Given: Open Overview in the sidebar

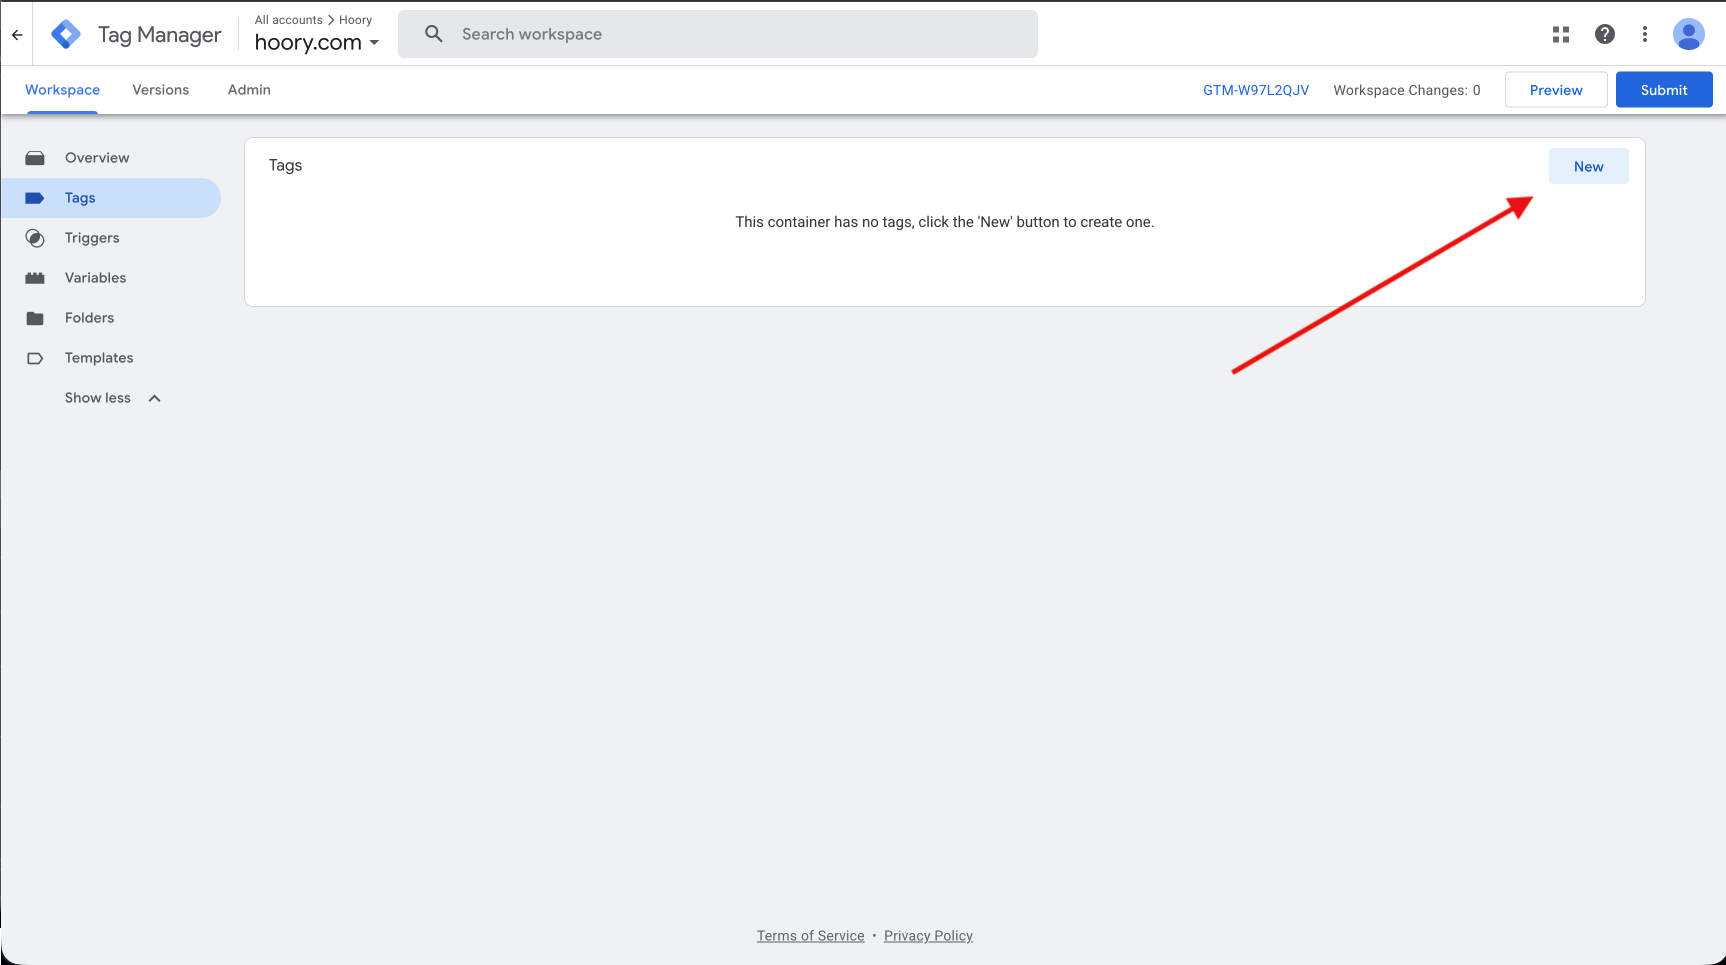Looking at the screenshot, I should tap(111, 158).
